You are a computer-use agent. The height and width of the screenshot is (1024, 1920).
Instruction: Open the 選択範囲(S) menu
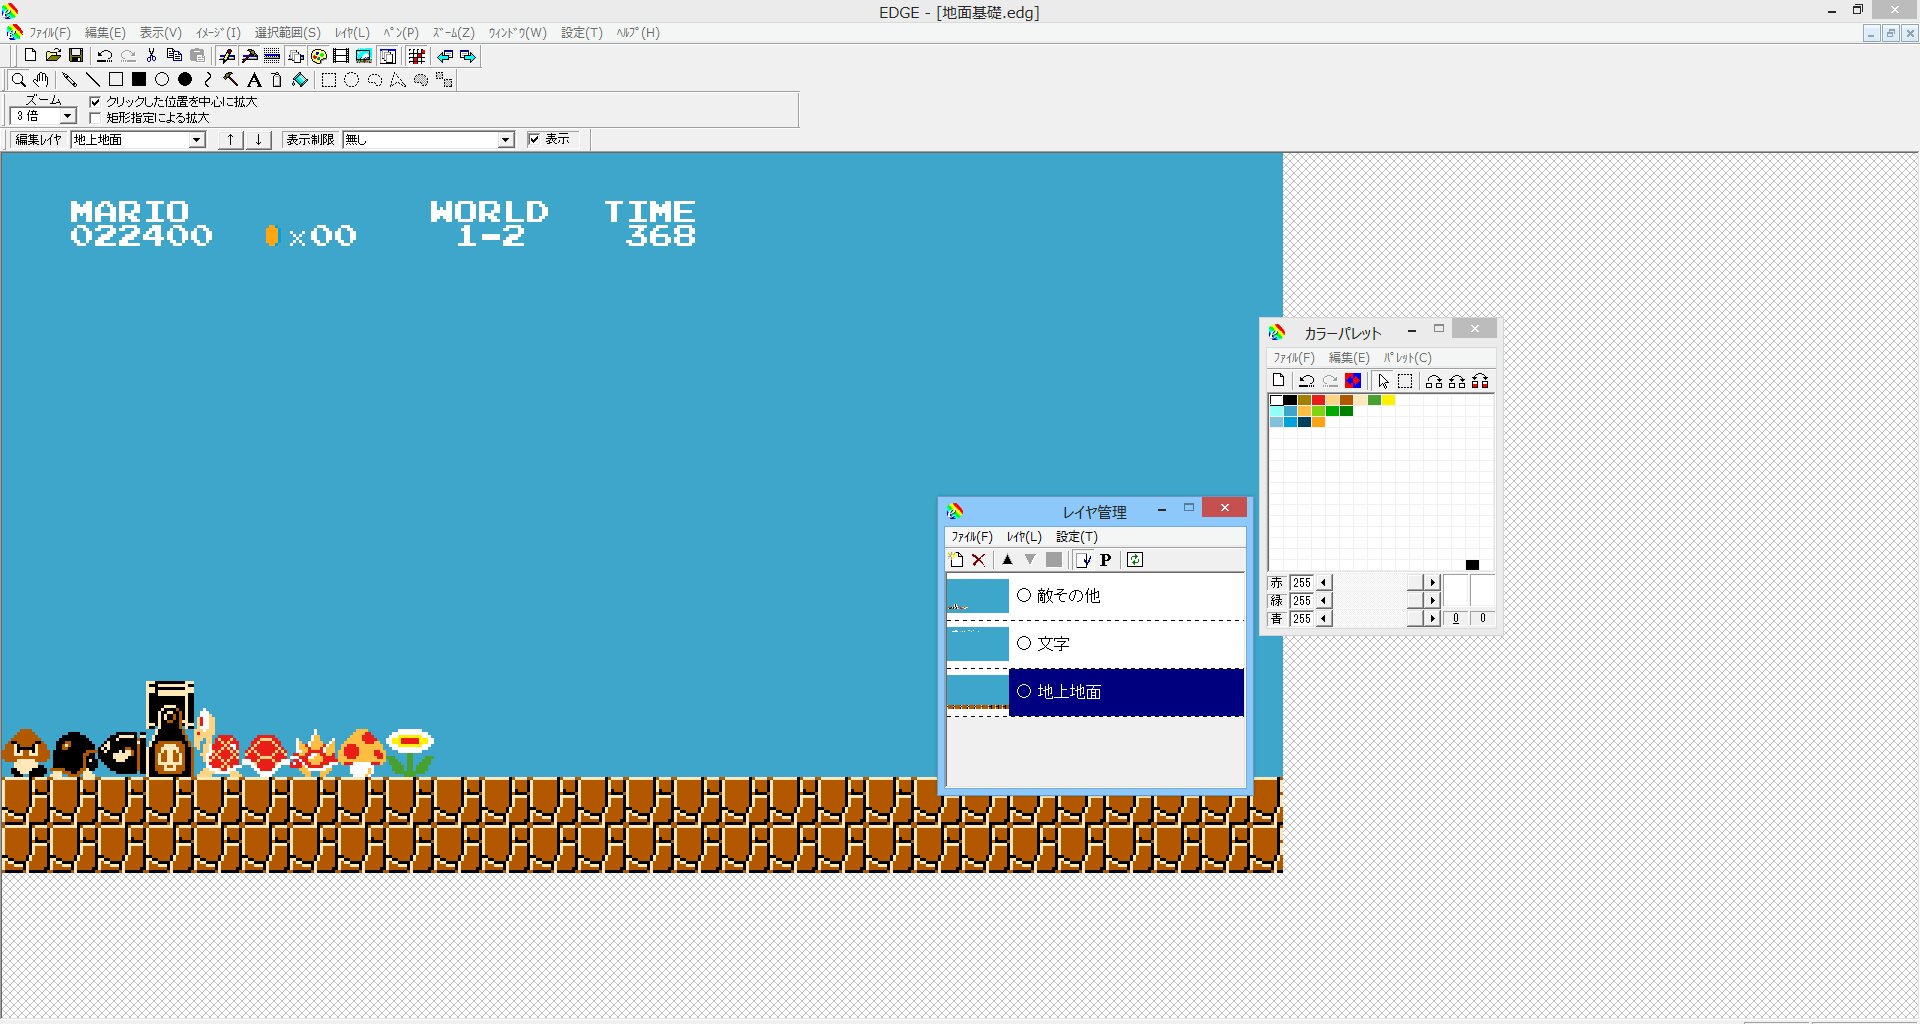point(288,33)
